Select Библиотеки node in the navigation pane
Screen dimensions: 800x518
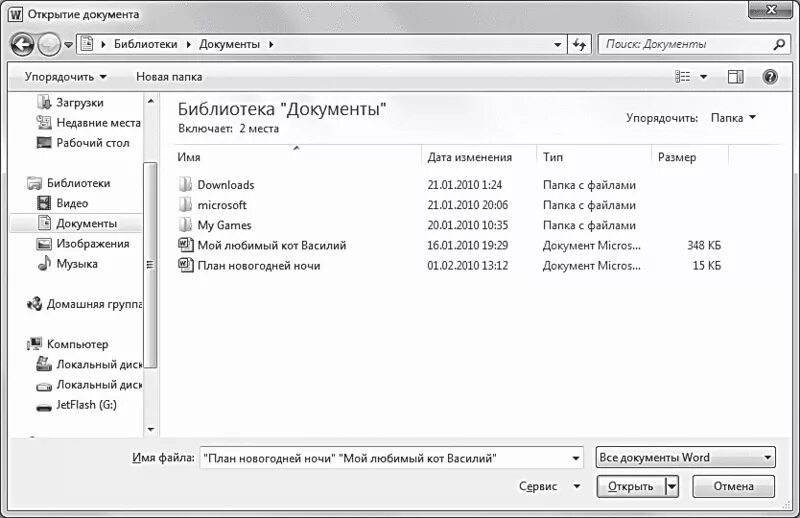(68, 183)
